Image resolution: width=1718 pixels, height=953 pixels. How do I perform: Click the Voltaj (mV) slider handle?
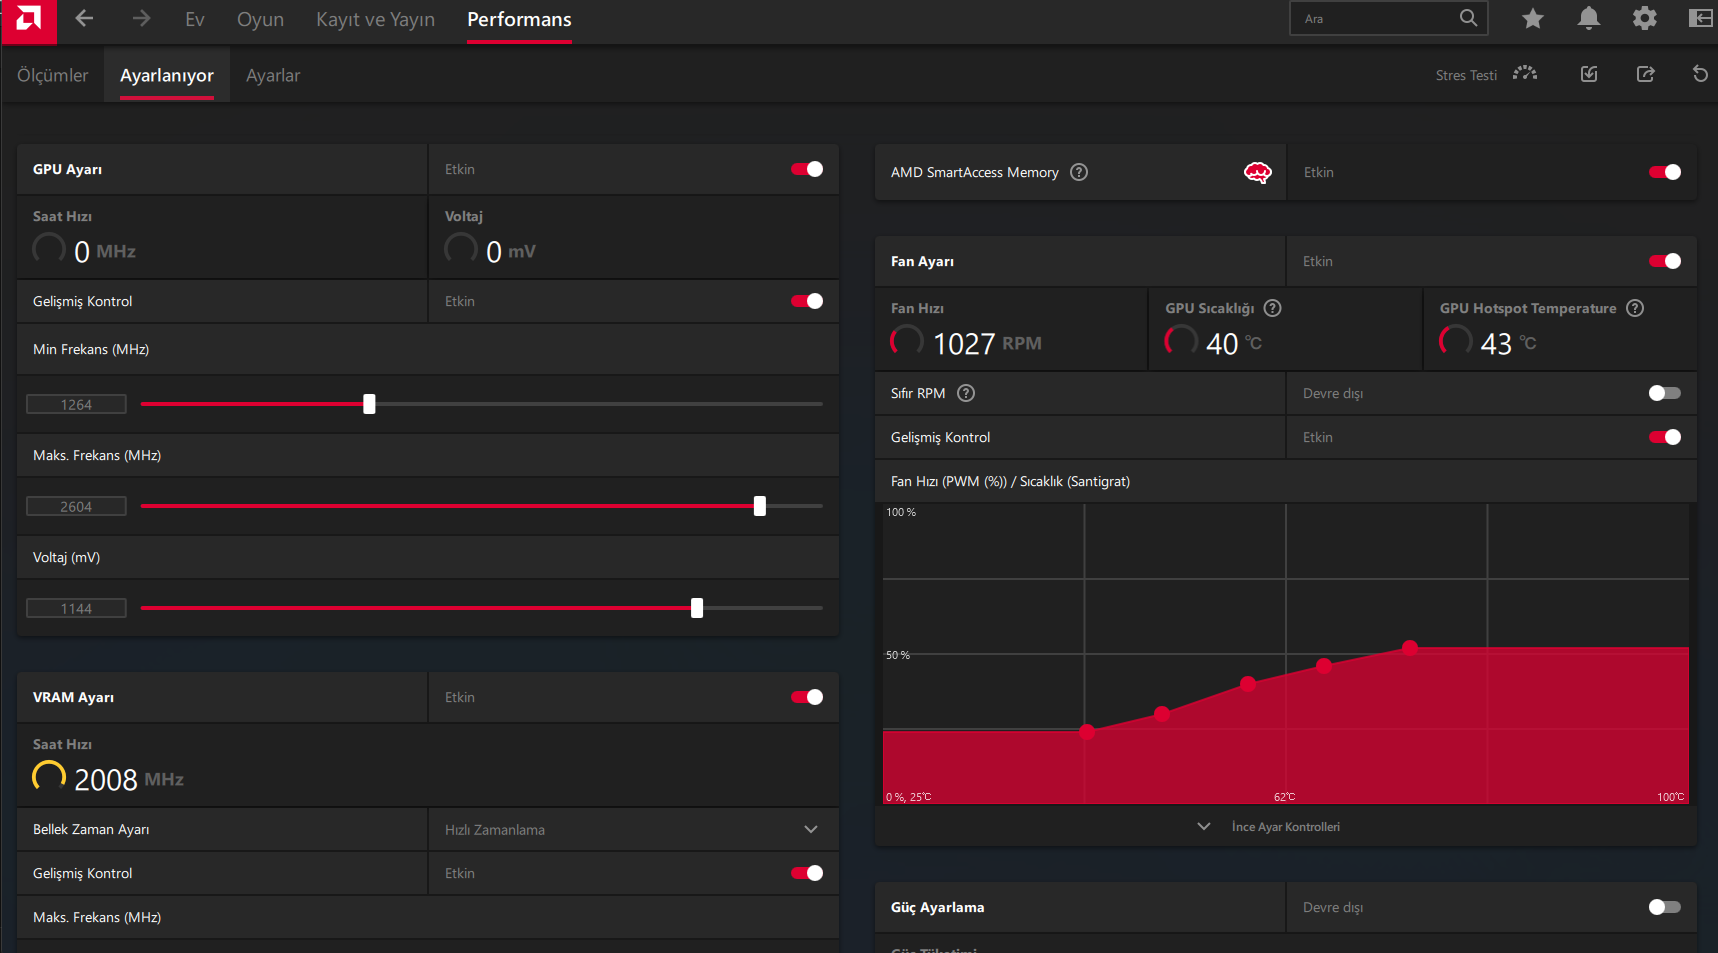(697, 608)
